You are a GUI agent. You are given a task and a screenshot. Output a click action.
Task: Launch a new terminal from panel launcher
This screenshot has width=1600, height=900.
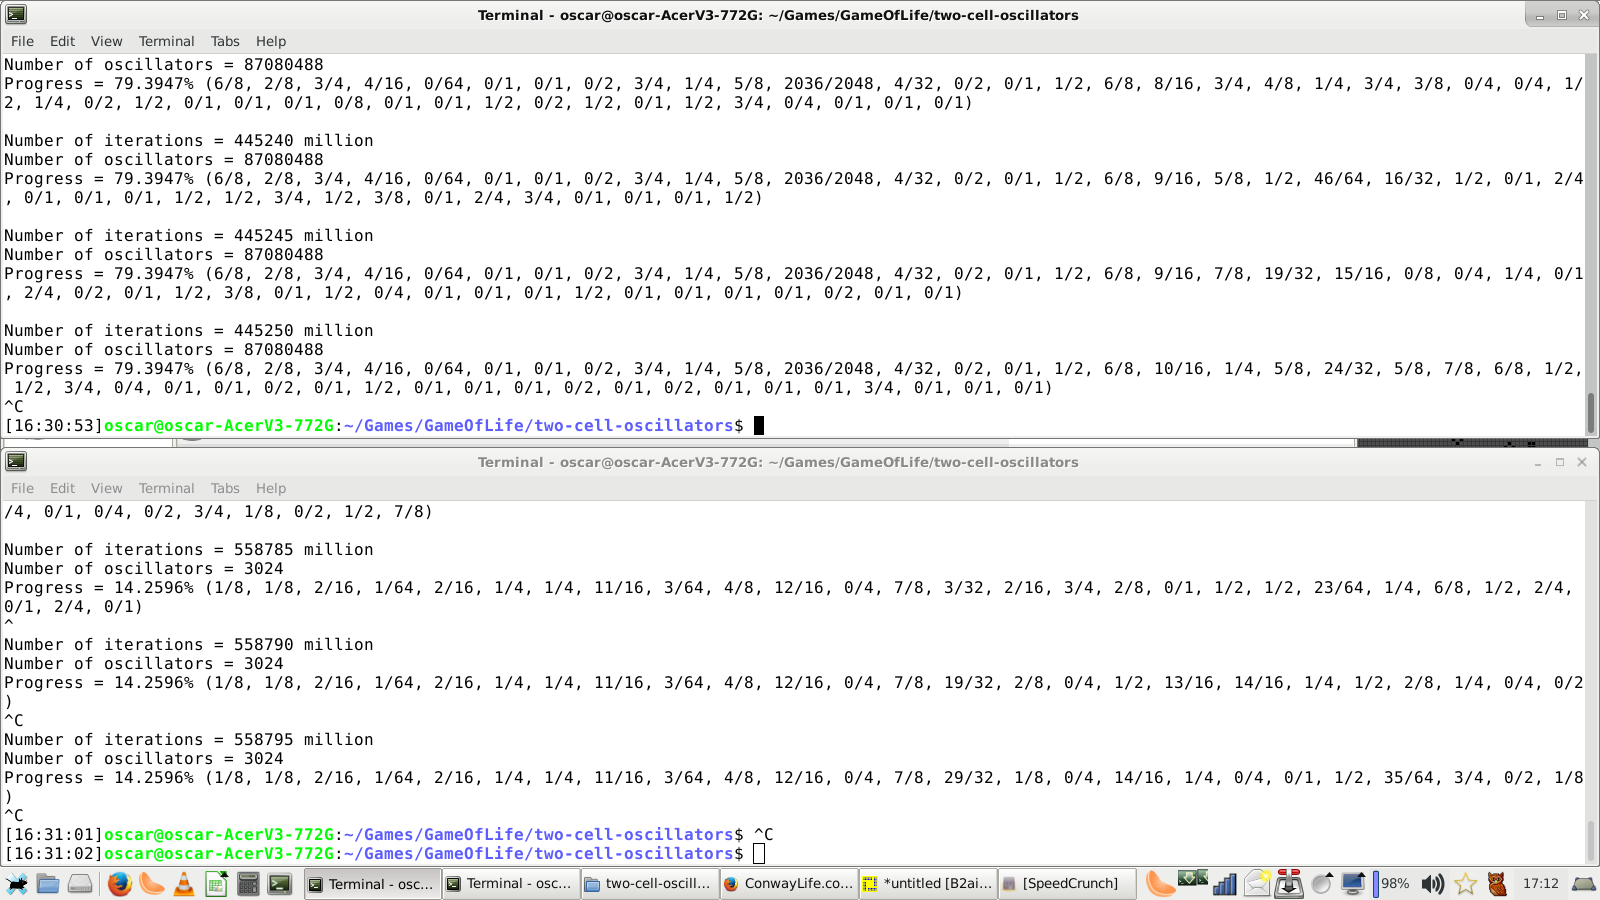click(x=280, y=884)
